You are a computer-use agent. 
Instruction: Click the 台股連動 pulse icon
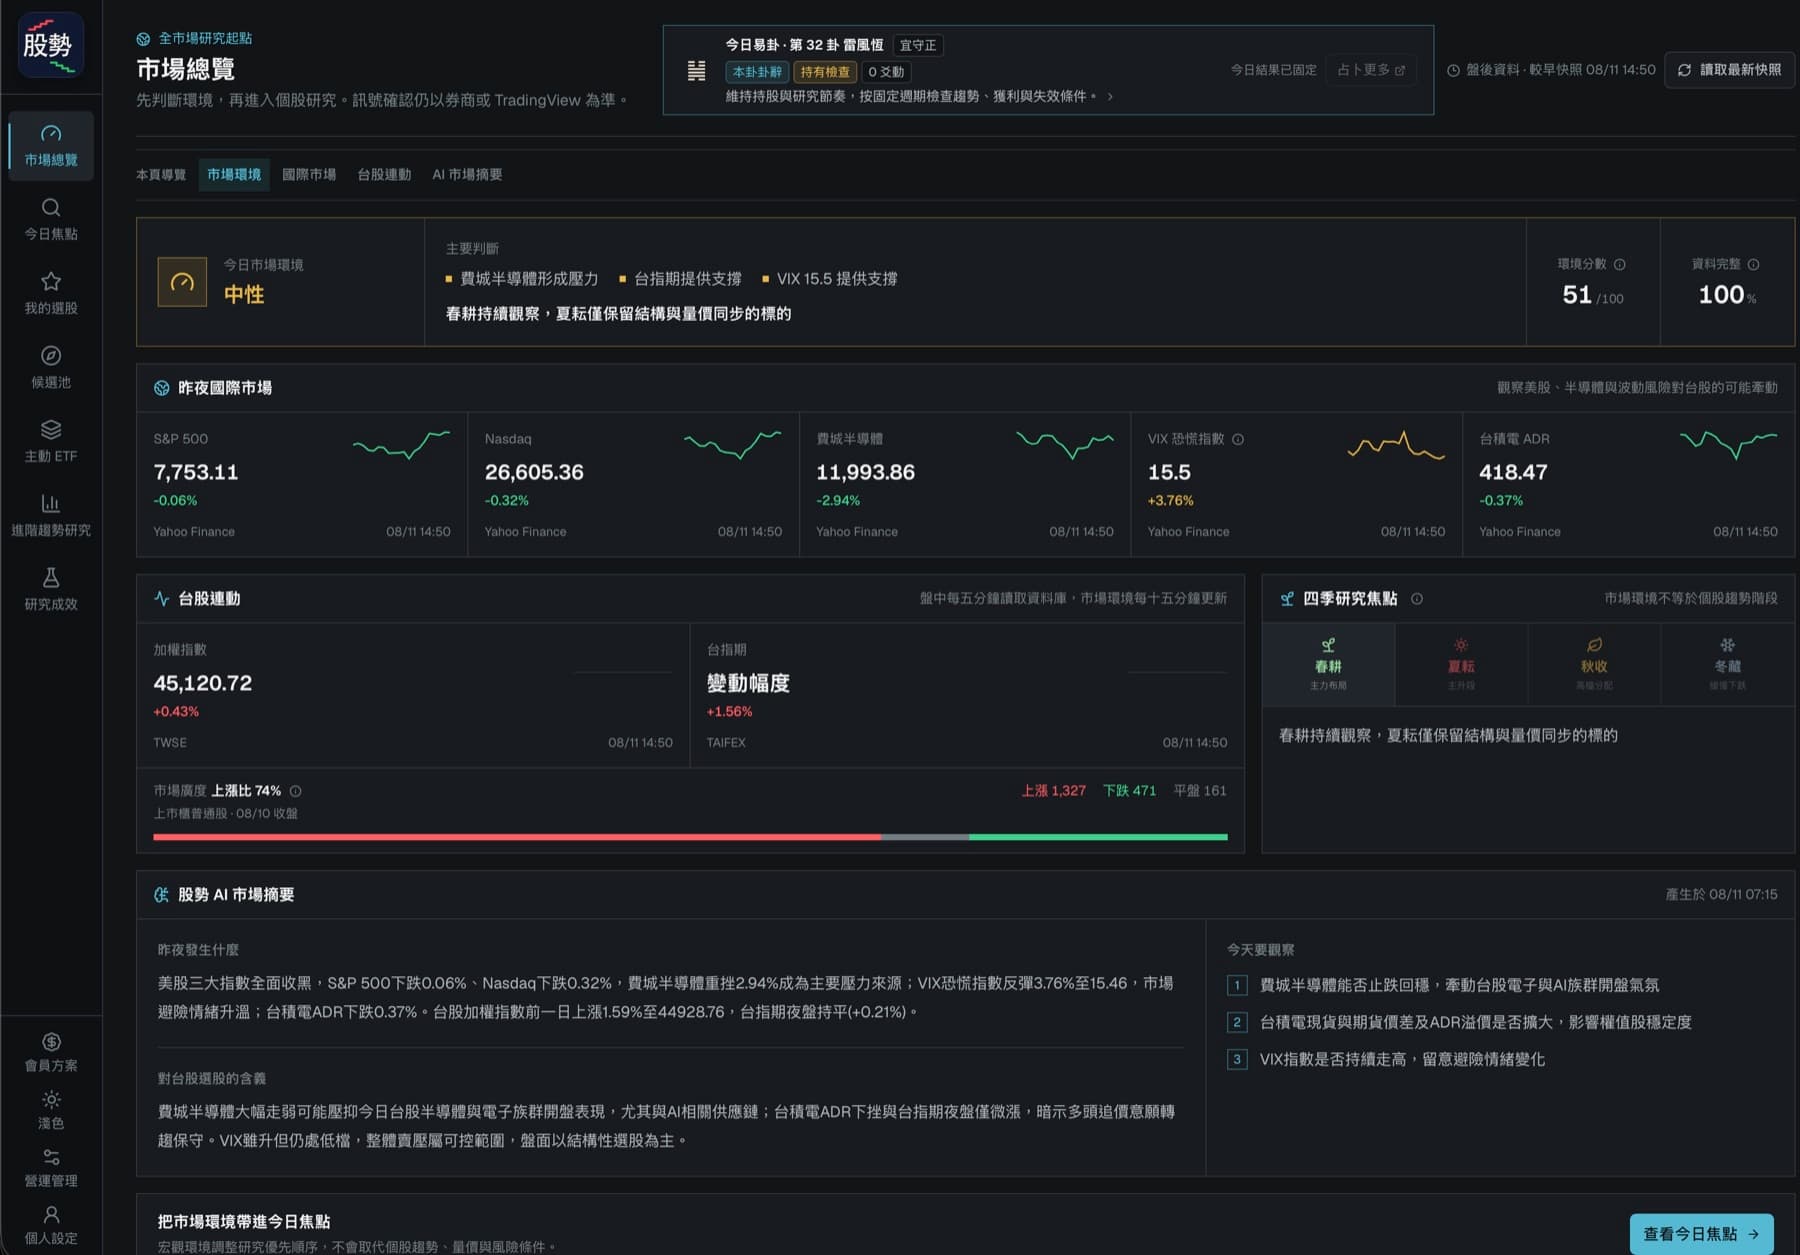point(161,599)
